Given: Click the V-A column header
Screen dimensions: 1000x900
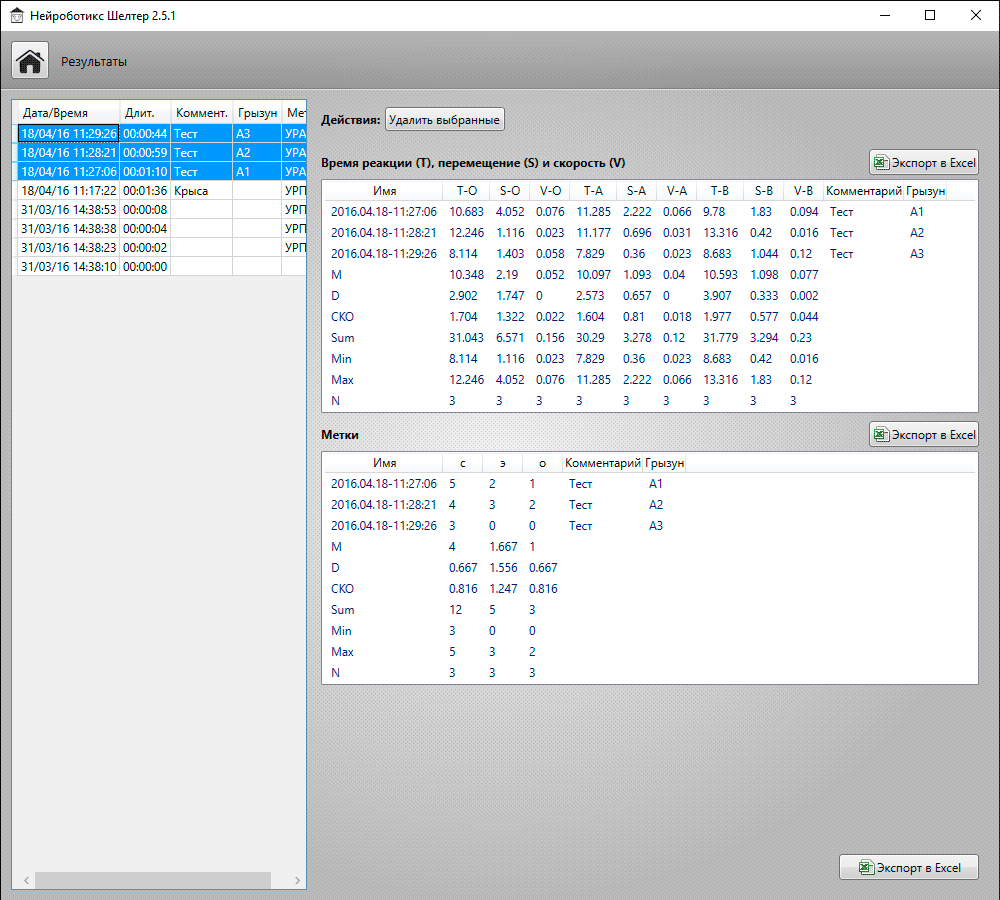Looking at the screenshot, I should [677, 191].
